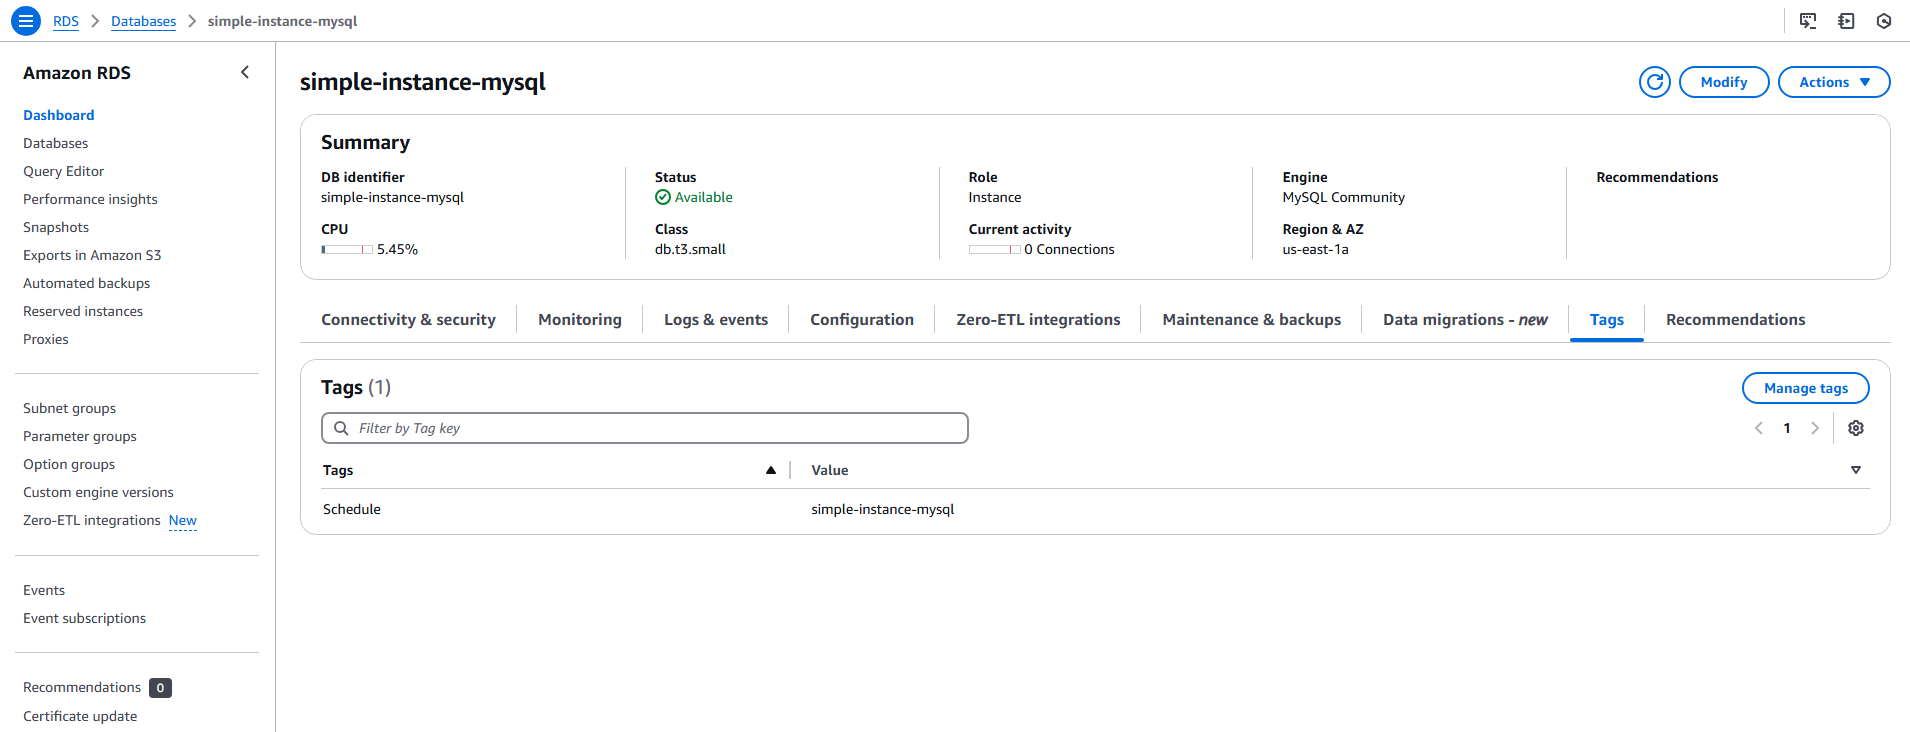Click the CPU usage bar
This screenshot has width=1910, height=732.
[x=347, y=250]
